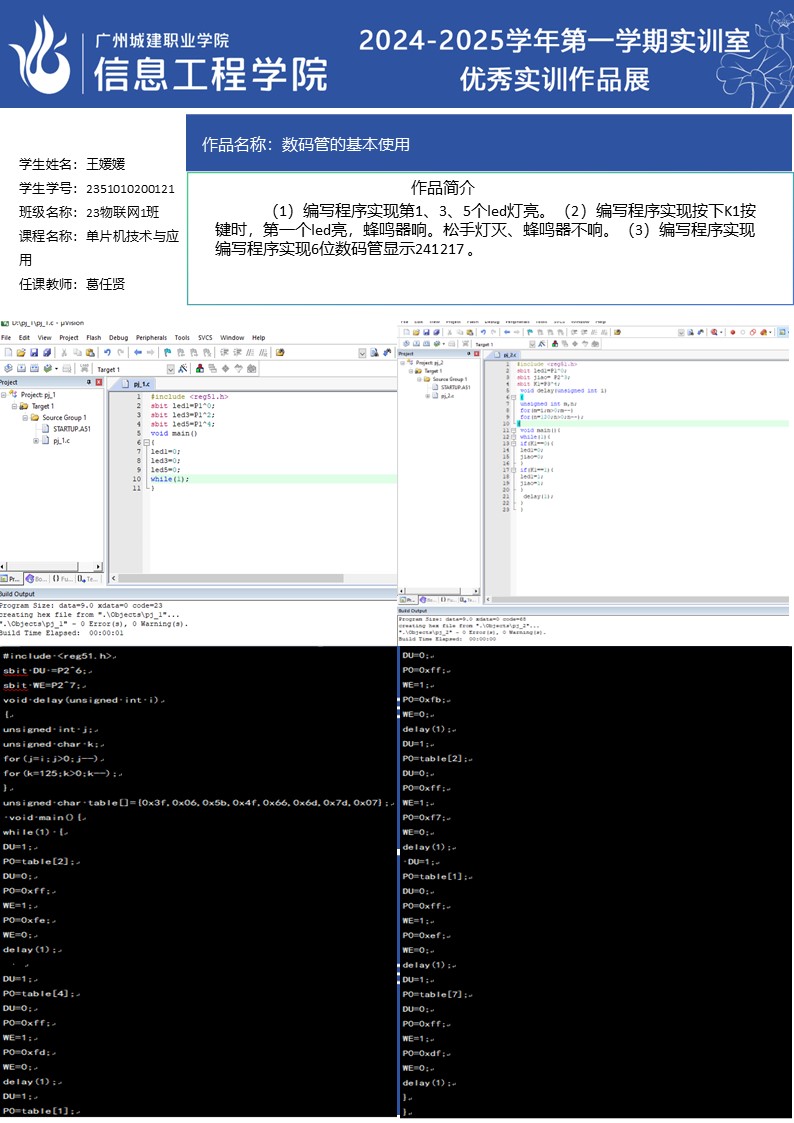Toggle the auto-hide pin on pj_1 Project panel

tap(88, 382)
